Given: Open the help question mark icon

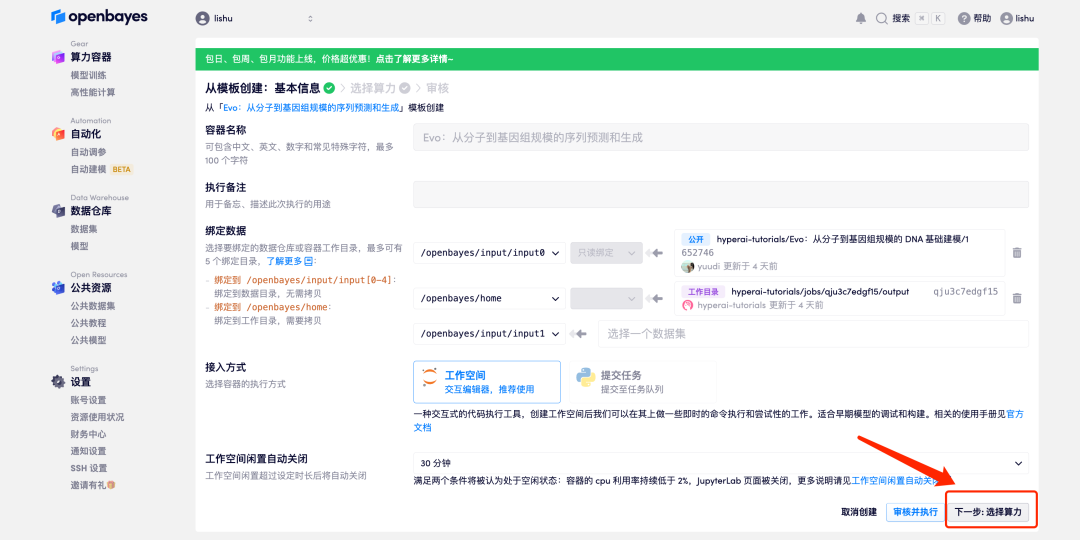Looking at the screenshot, I should coord(964,18).
